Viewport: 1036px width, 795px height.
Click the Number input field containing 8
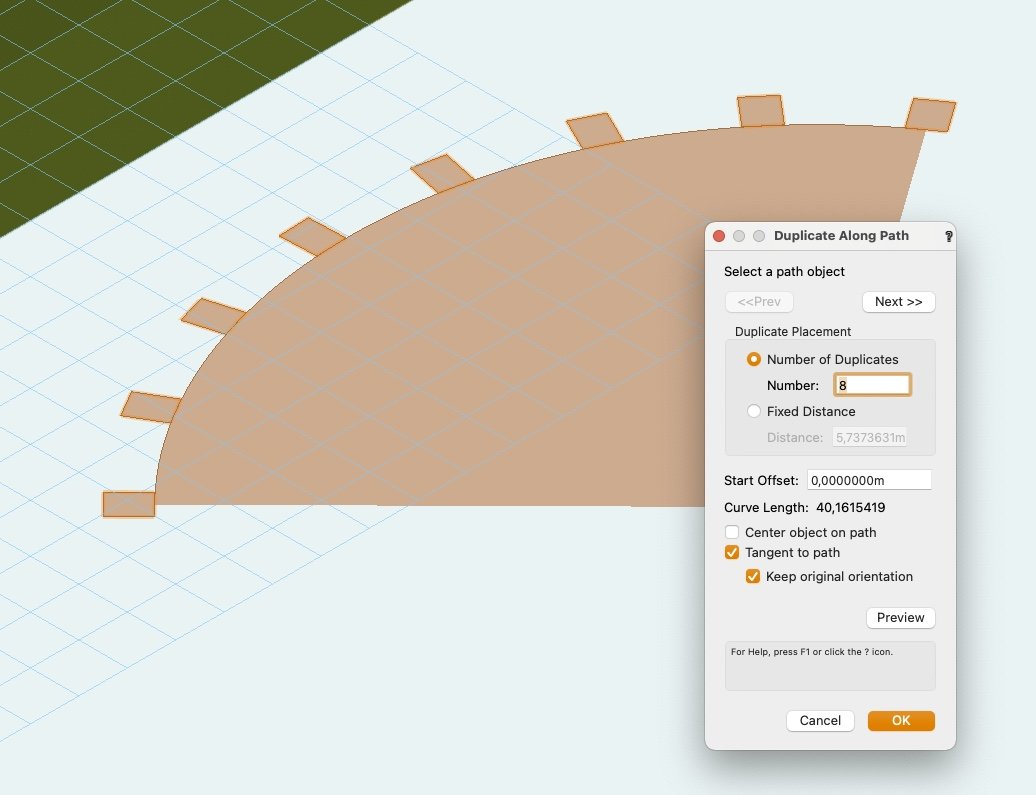(x=872, y=385)
